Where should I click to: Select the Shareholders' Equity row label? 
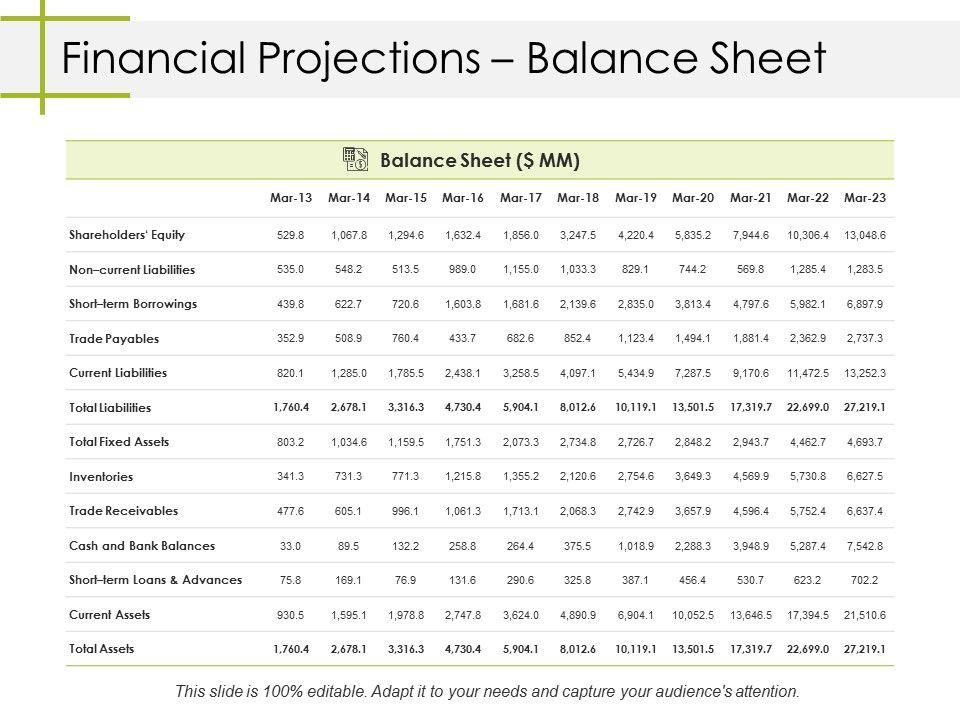[x=127, y=235]
